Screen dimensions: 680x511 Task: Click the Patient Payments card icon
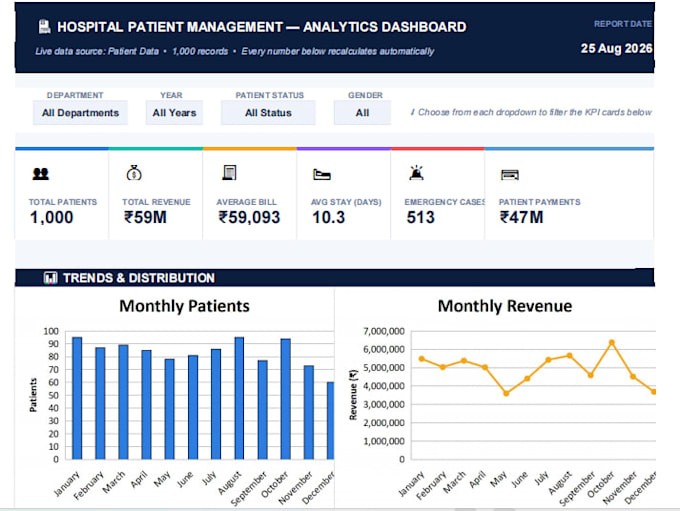[510, 175]
